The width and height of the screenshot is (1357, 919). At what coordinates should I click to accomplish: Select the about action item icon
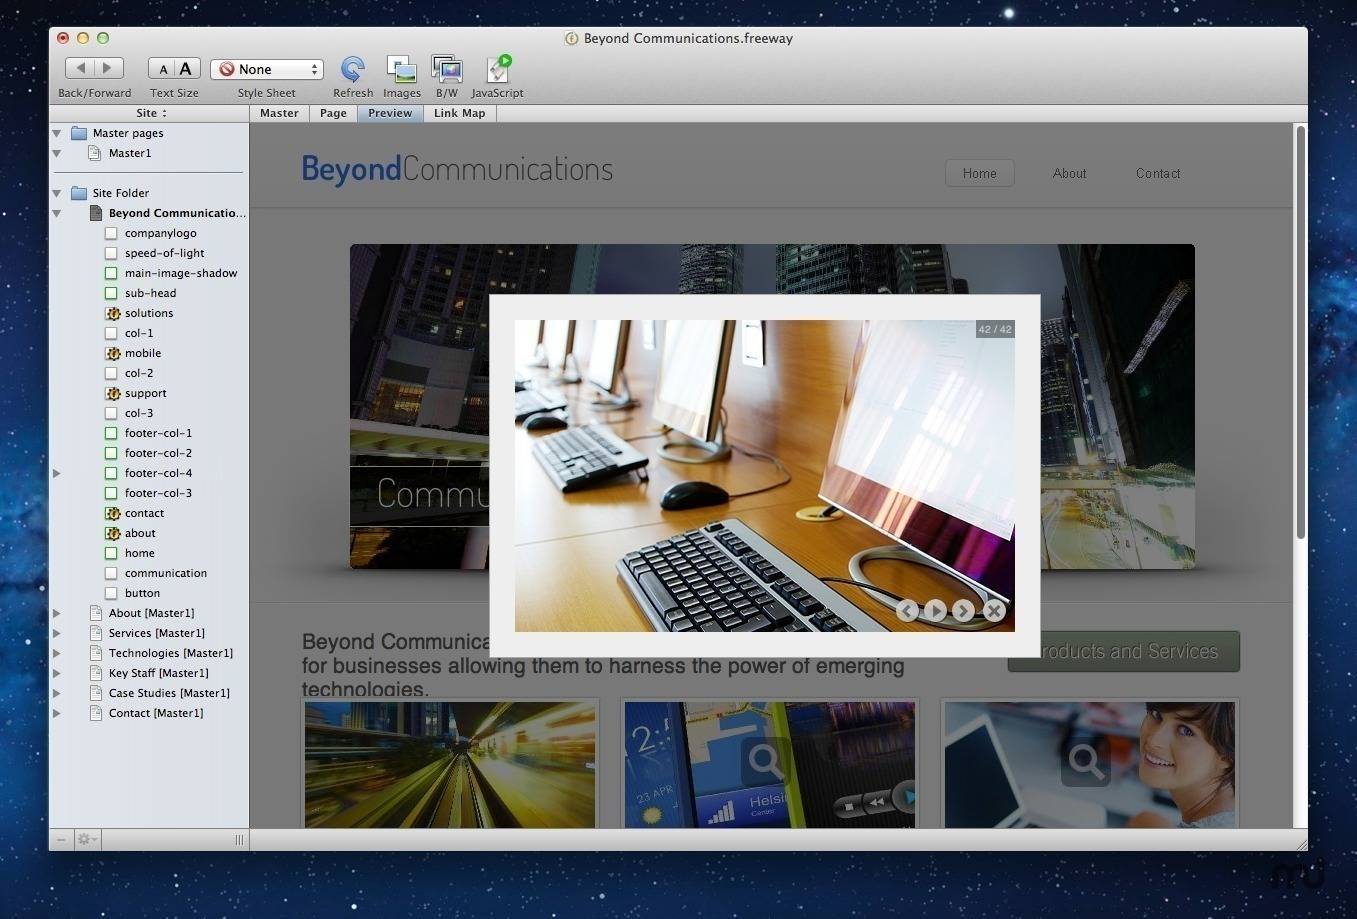tap(112, 533)
